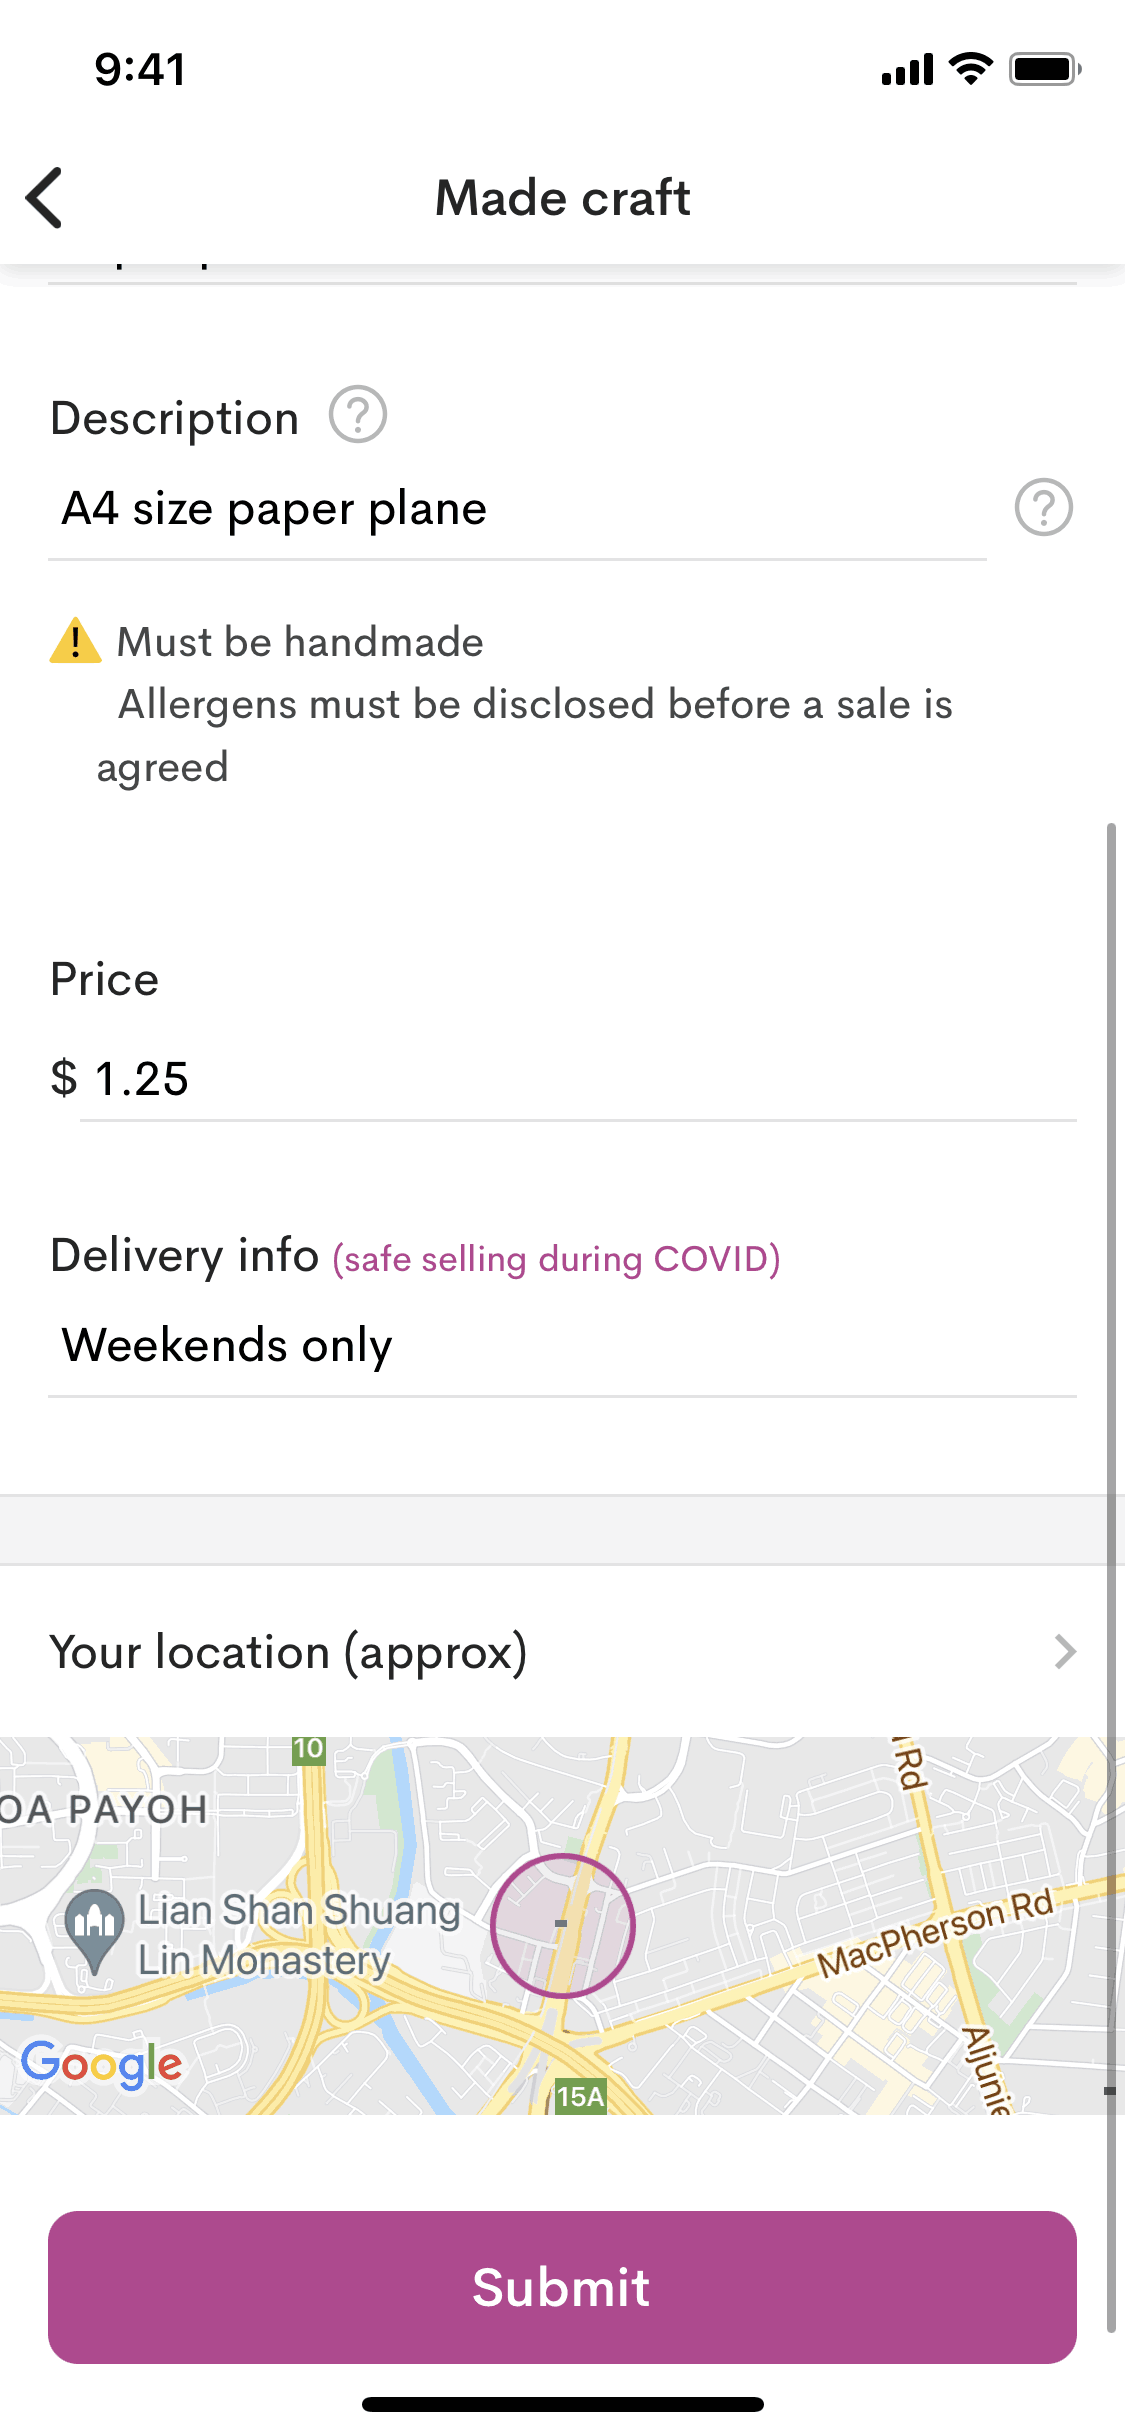Tap the back arrow icon
Viewport: 1125px width, 2436px height.
(45, 198)
